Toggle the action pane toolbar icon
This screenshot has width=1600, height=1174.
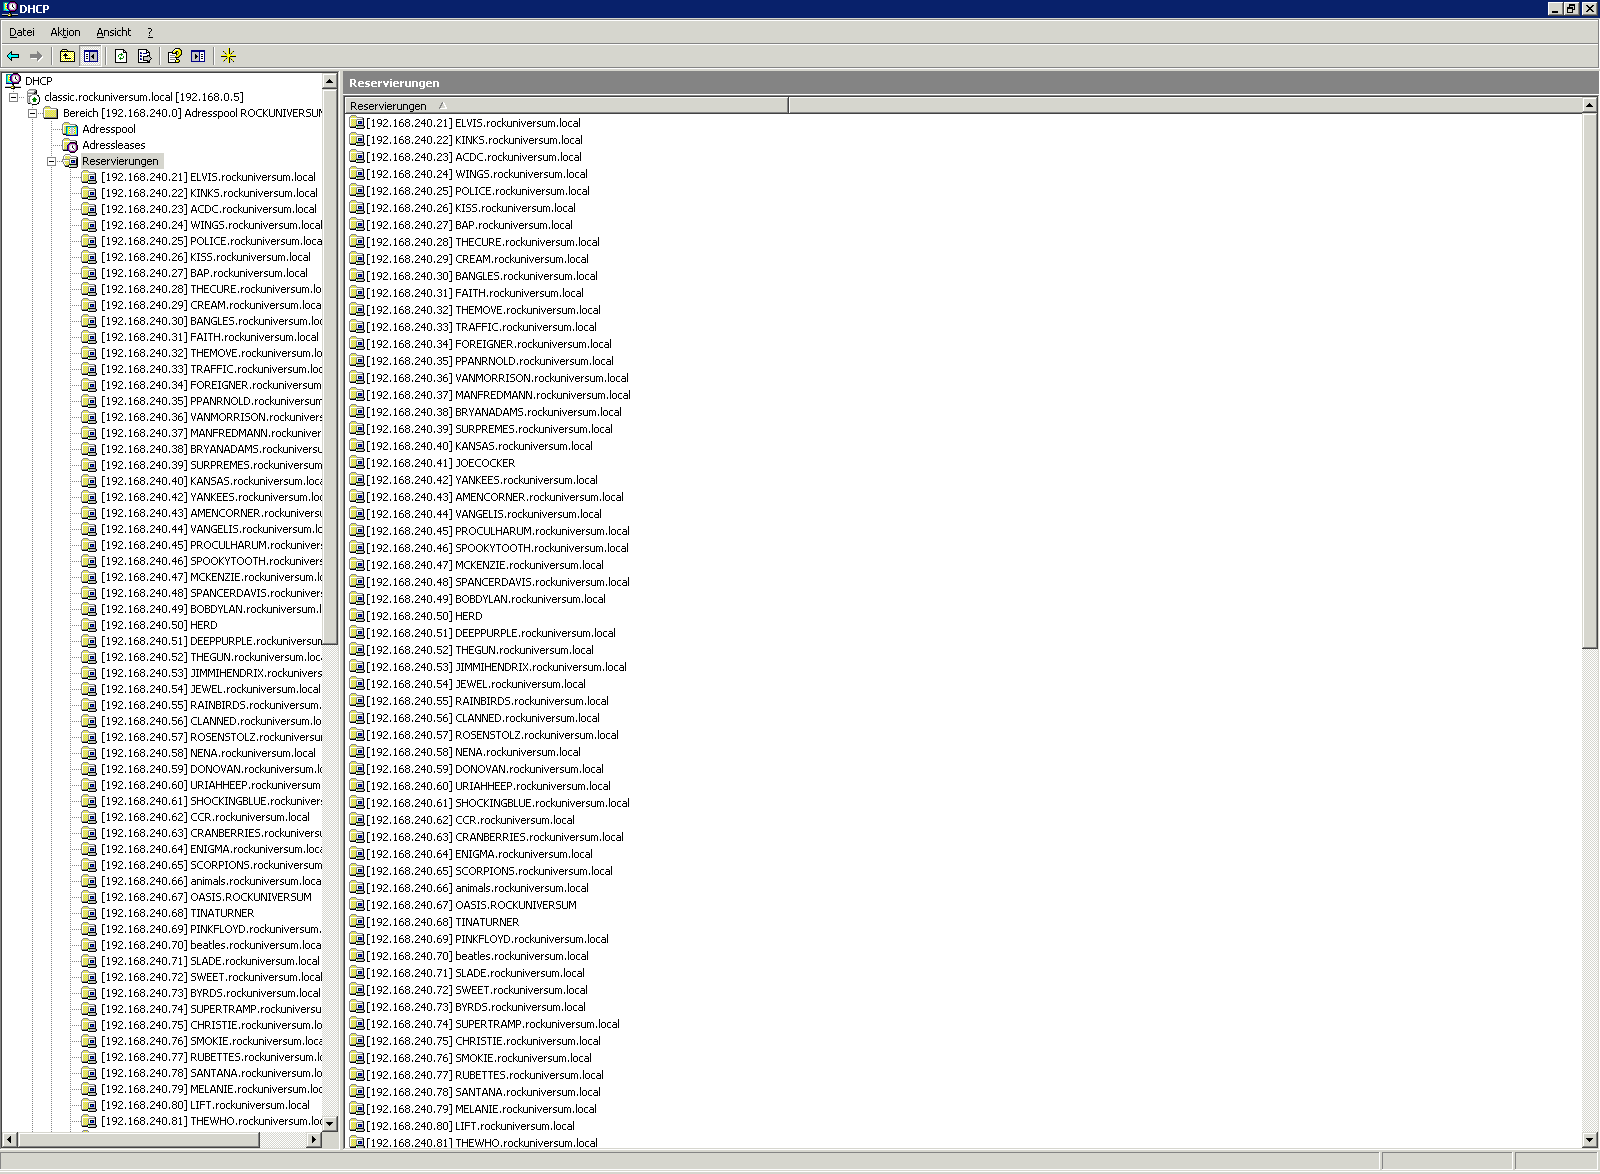tap(199, 56)
